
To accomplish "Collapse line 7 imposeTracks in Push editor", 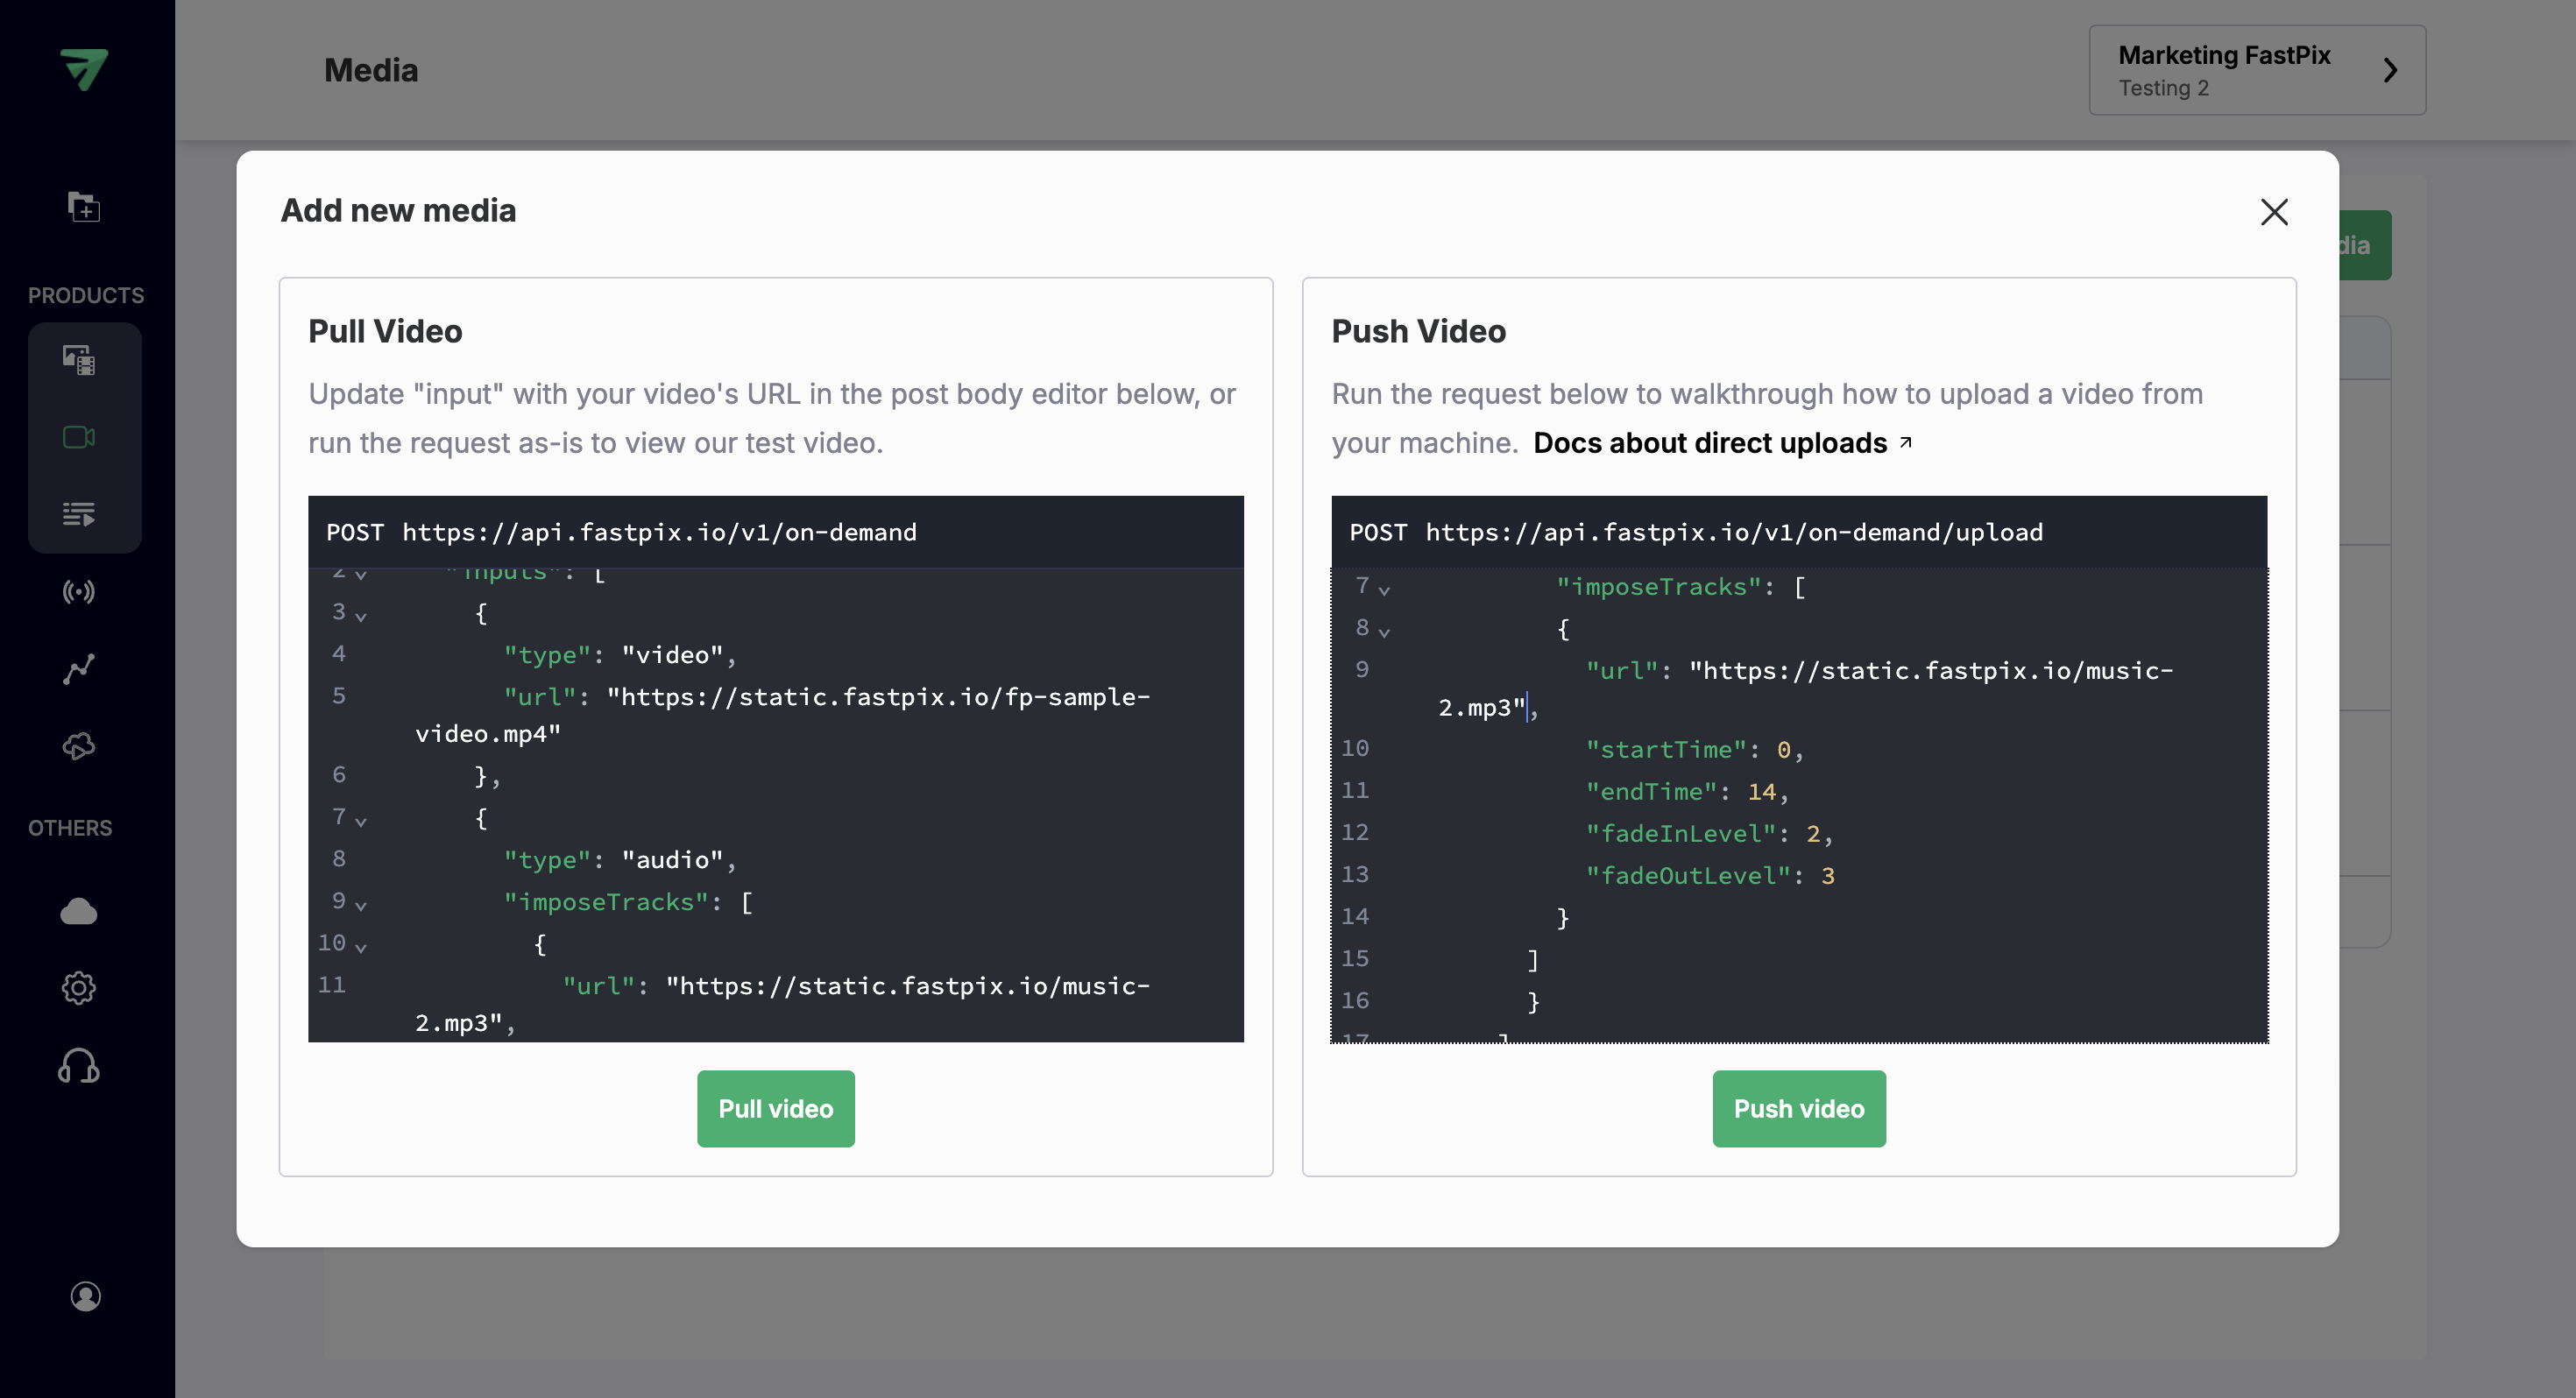I will pos(1384,590).
